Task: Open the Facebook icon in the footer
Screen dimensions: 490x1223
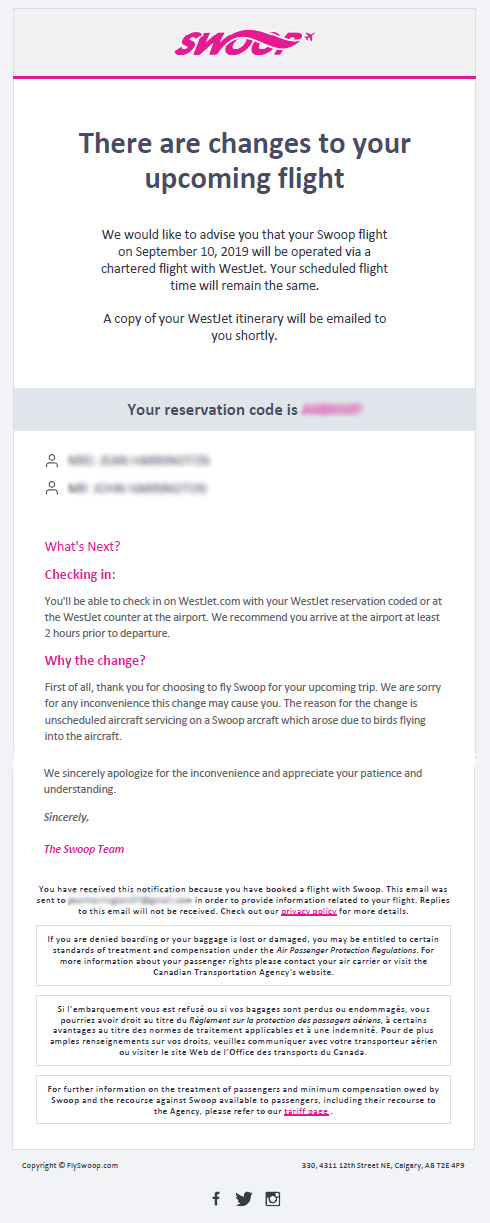Action: click(216, 1198)
